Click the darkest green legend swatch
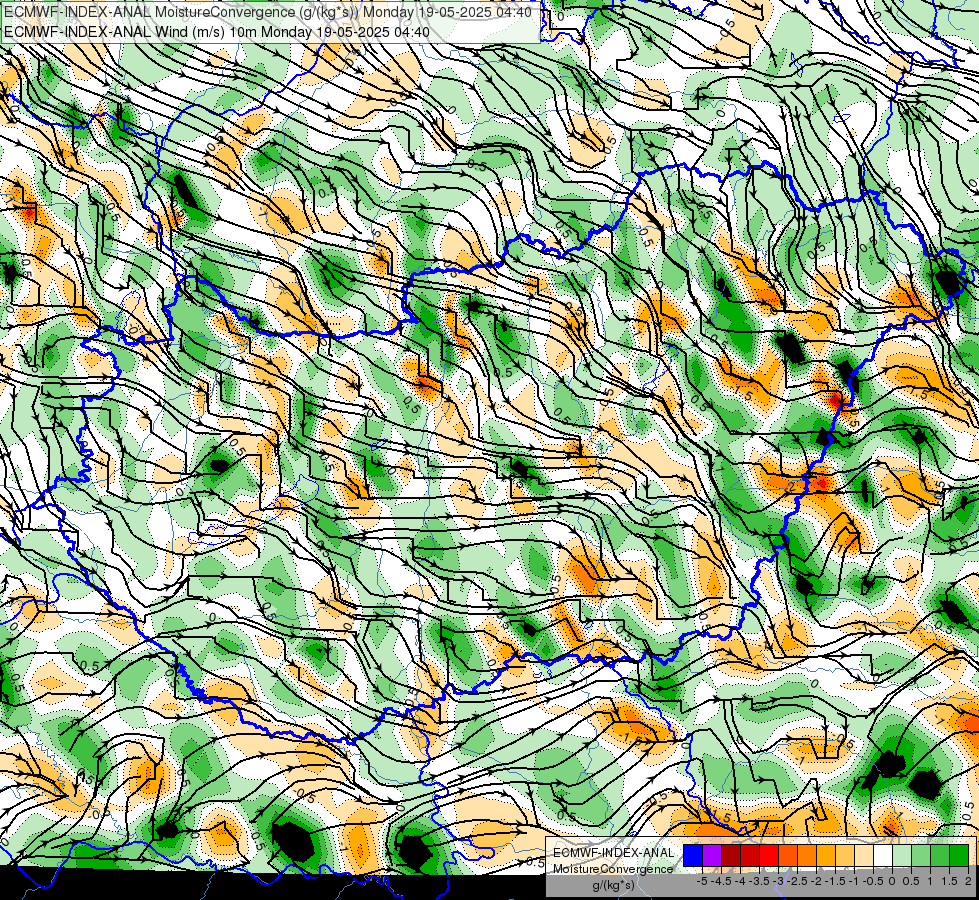Image resolution: width=979 pixels, height=900 pixels. click(959, 856)
